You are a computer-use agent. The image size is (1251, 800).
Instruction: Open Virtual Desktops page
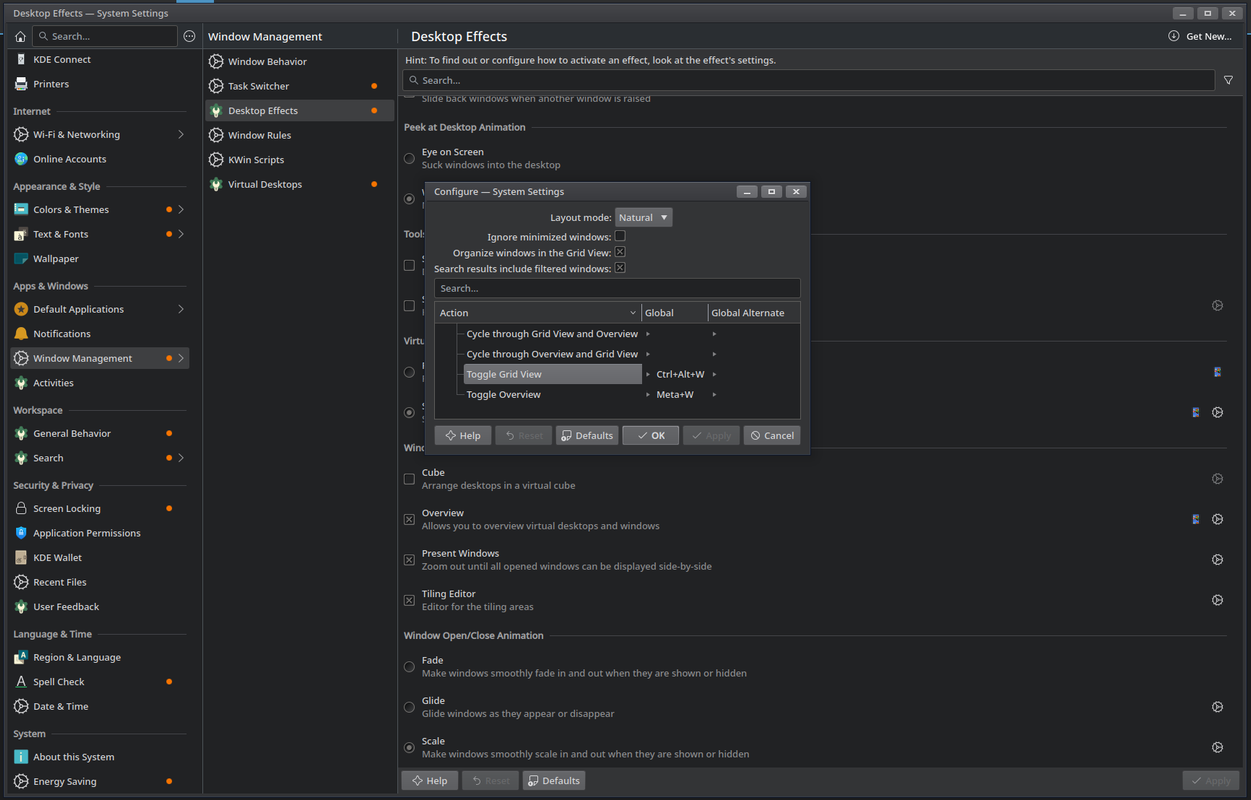pyautogui.click(x=300, y=184)
